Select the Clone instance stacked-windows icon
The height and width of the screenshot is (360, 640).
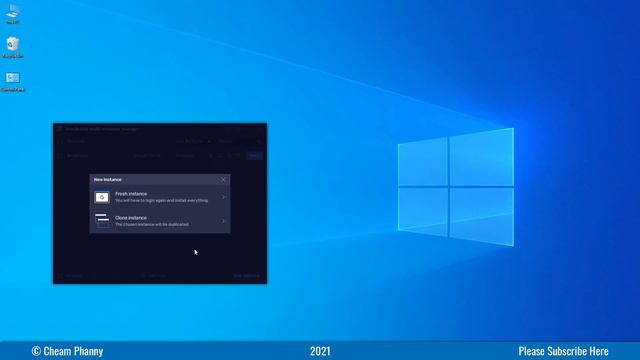click(102, 220)
